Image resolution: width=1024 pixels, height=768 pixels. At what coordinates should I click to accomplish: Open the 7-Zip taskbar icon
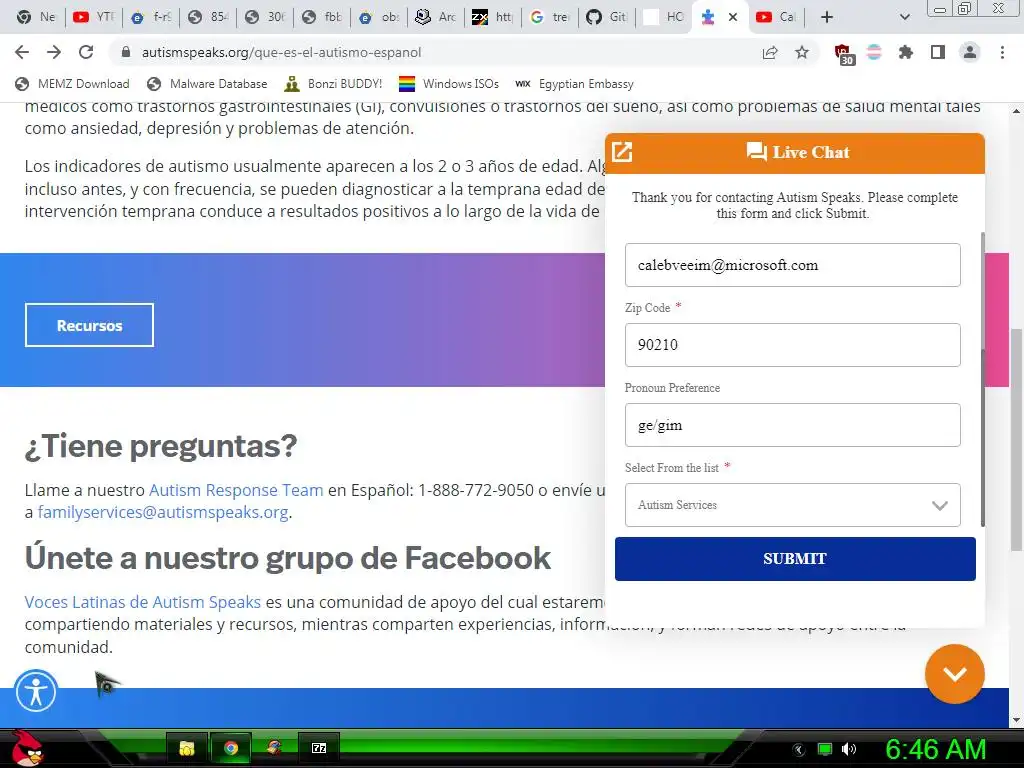[319, 748]
